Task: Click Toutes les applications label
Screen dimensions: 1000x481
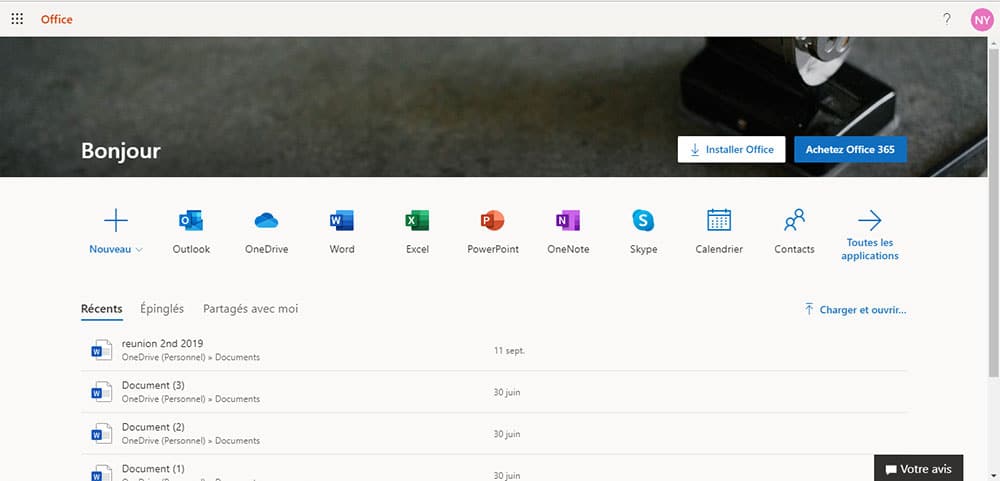Action: (x=869, y=249)
